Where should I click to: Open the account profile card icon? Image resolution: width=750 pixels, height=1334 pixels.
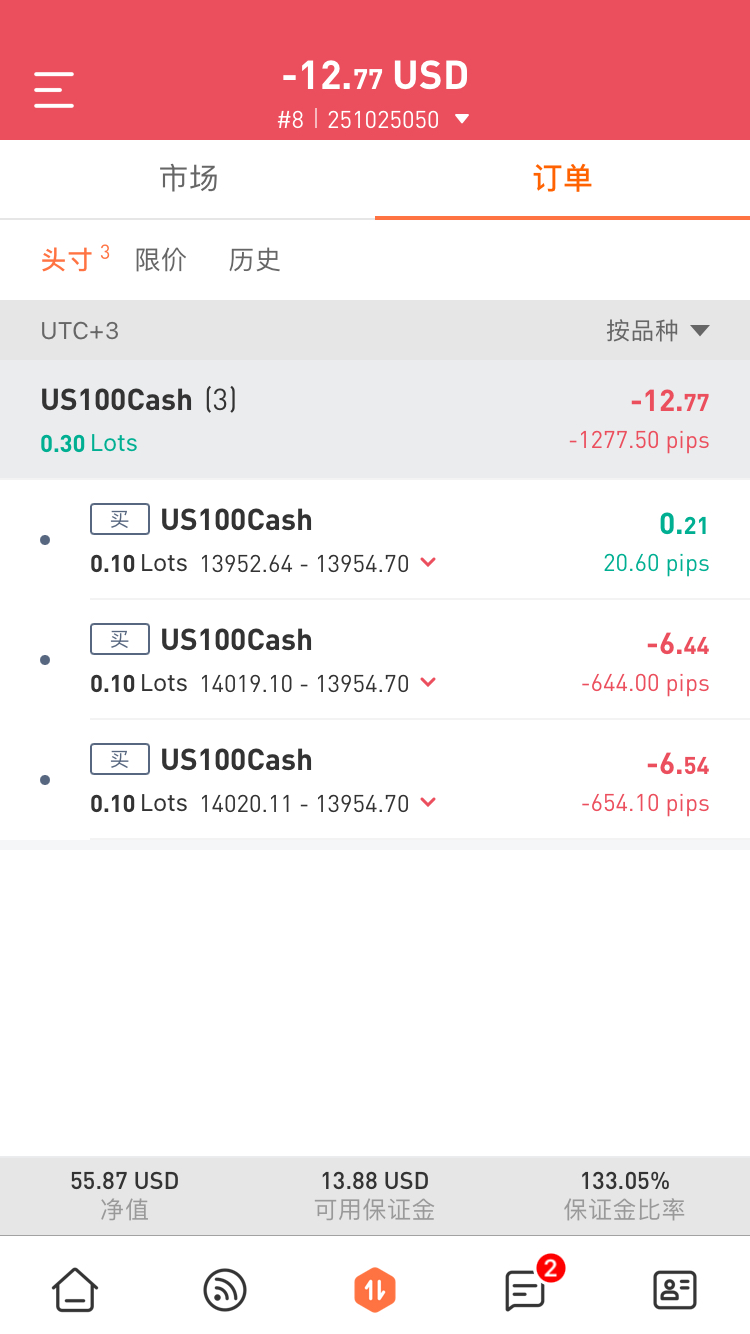point(675,1290)
